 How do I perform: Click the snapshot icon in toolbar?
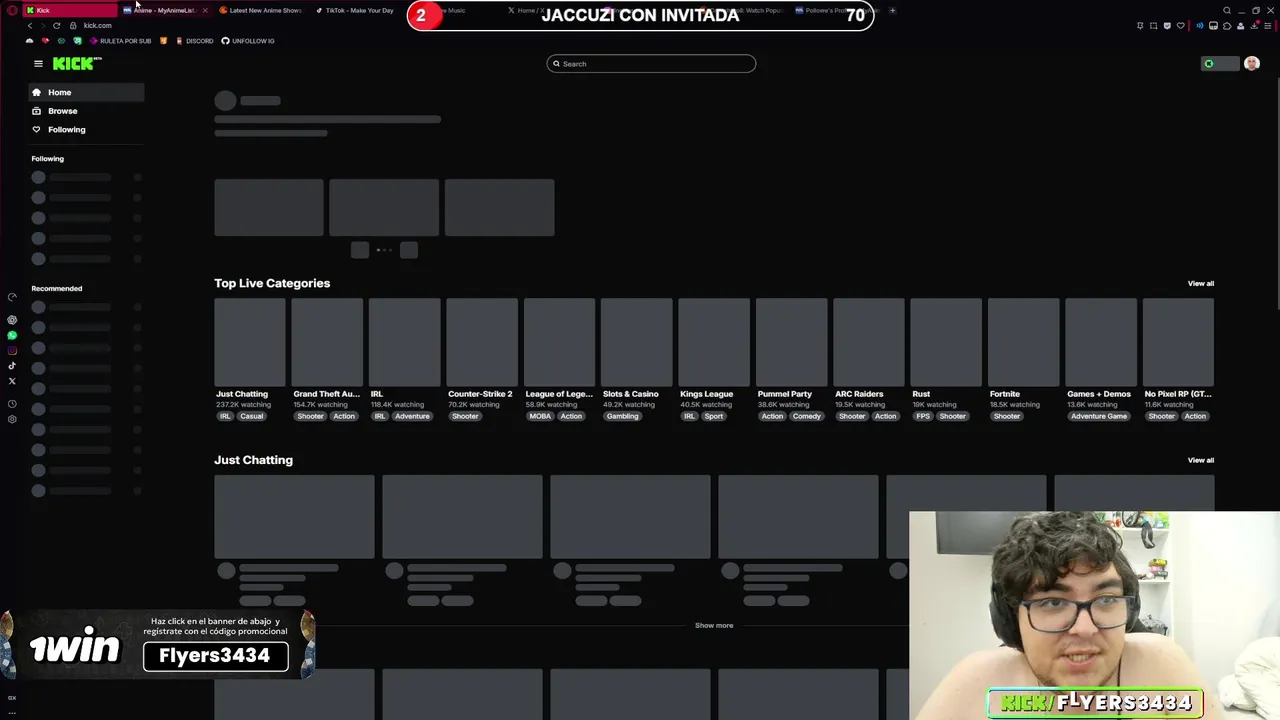tap(1153, 25)
